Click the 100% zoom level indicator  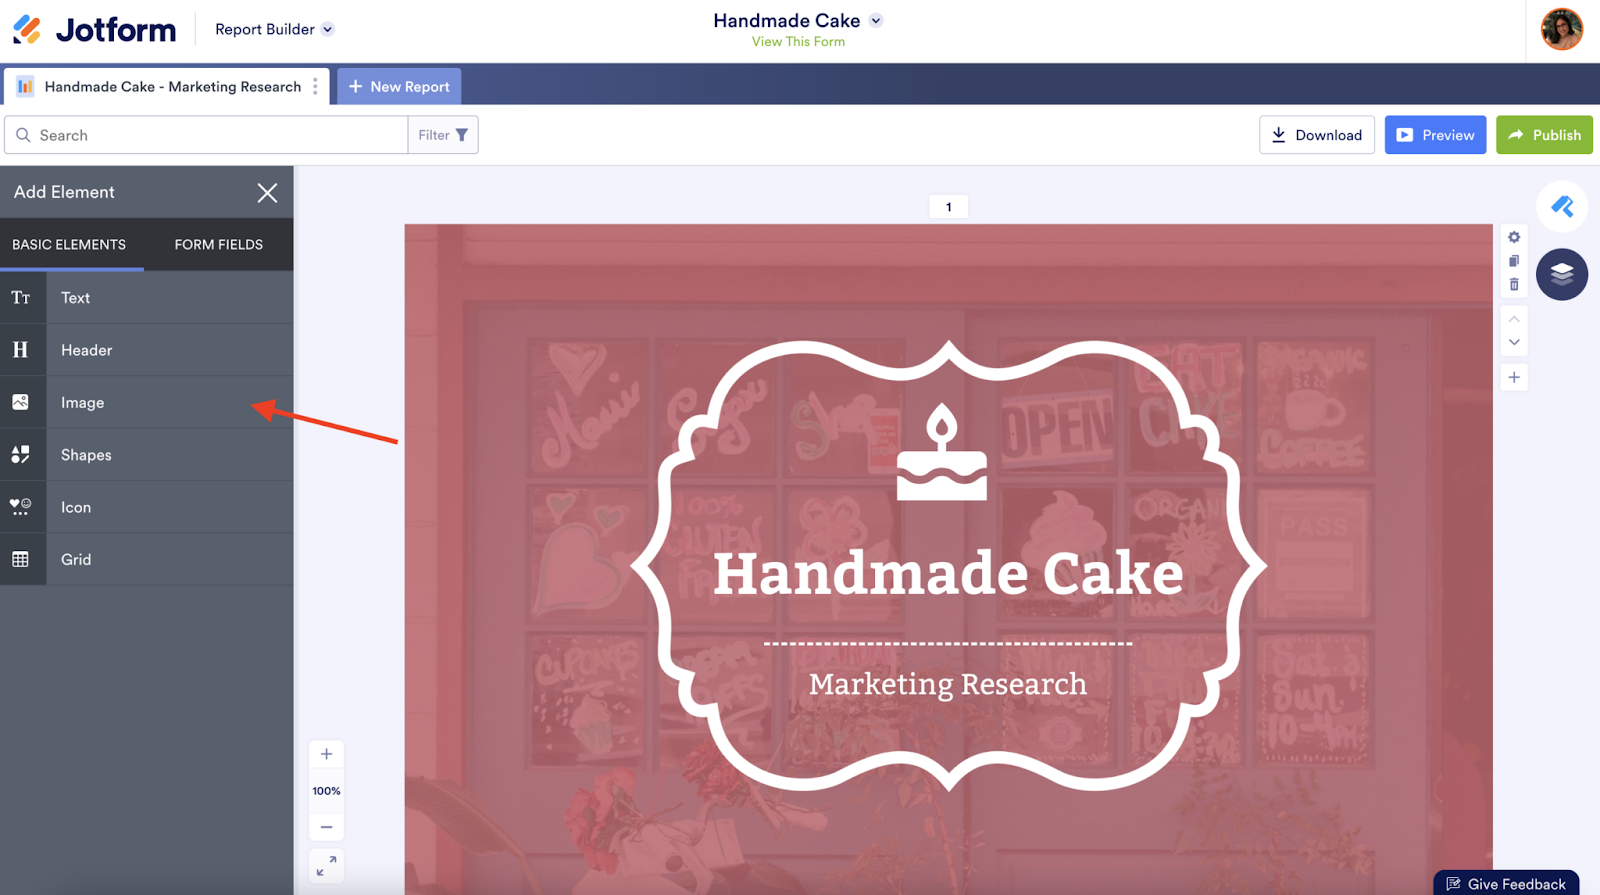pyautogui.click(x=326, y=791)
